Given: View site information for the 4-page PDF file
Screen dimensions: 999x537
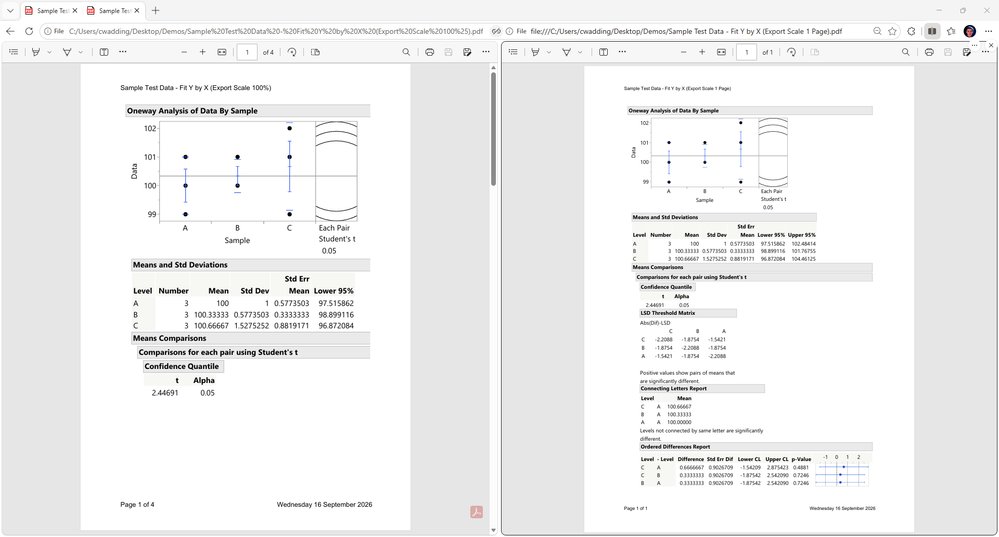Looking at the screenshot, I should 54,31.
